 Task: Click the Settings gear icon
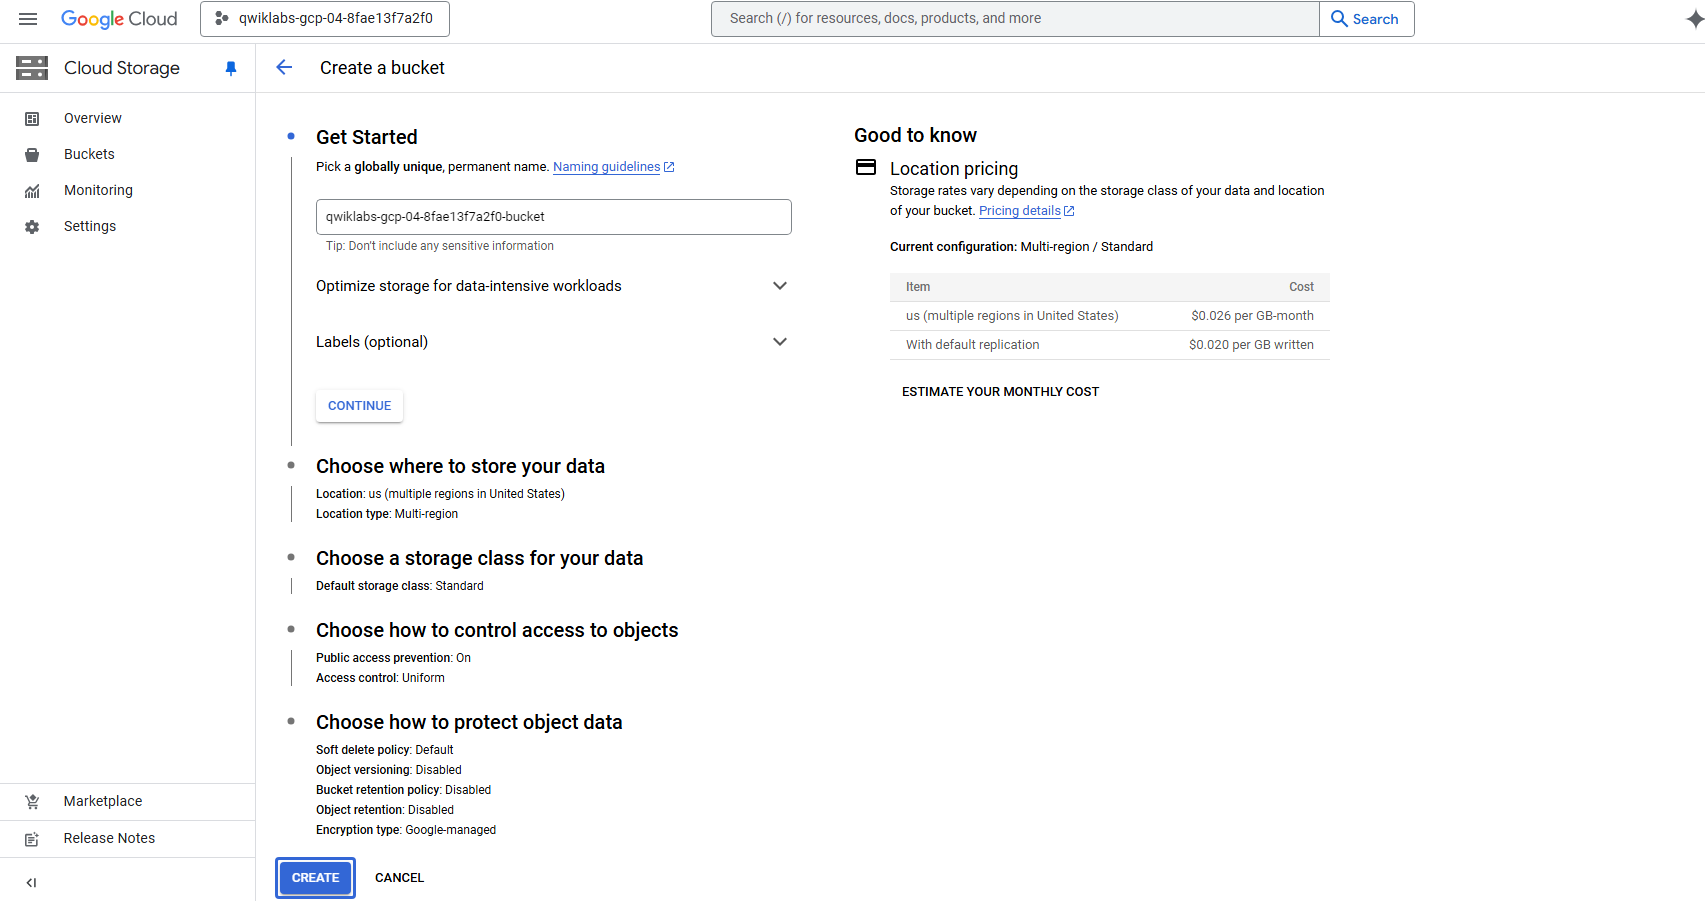point(32,227)
